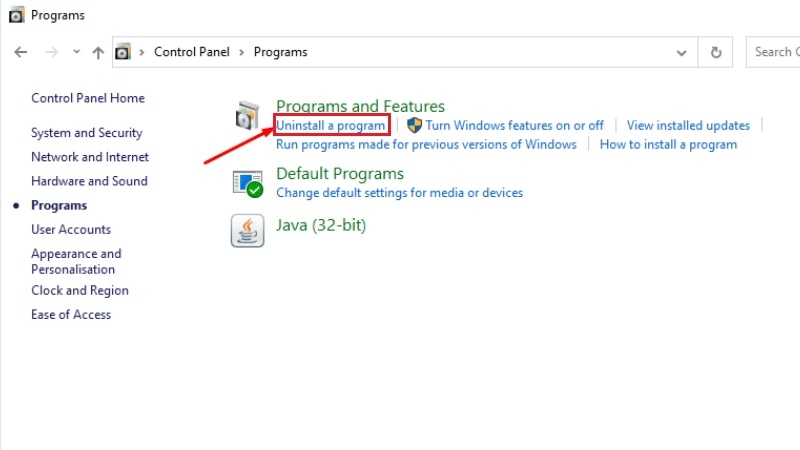Open the Java (32-bit) heading
The height and width of the screenshot is (450, 800).
(x=321, y=226)
